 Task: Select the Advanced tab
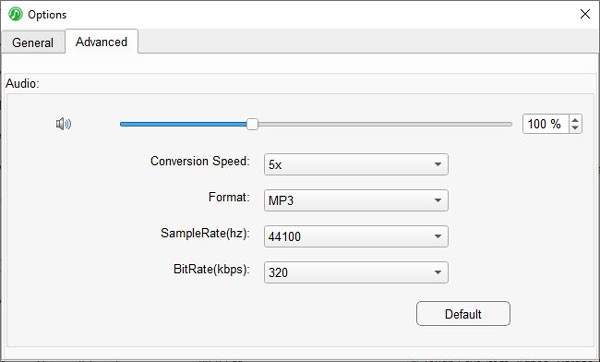pos(101,42)
